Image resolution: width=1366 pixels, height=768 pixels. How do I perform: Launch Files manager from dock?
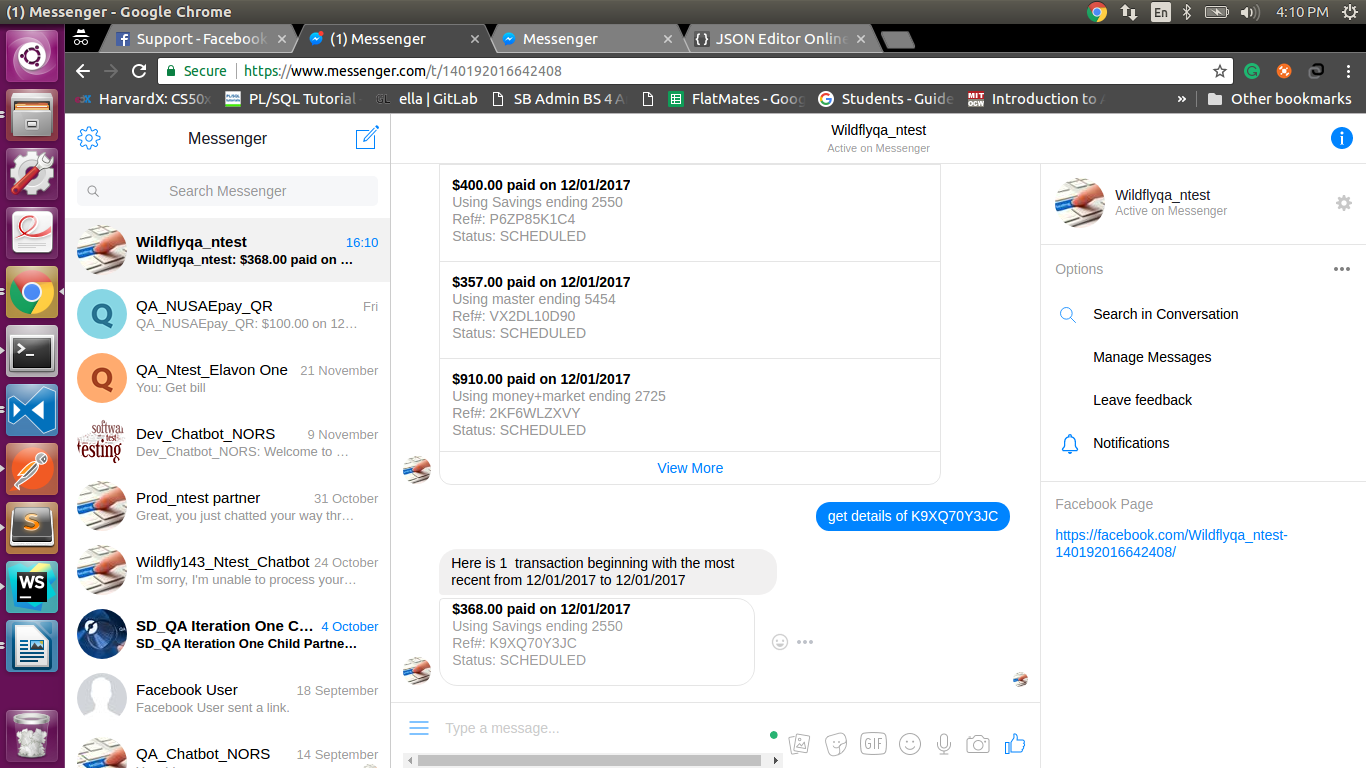[32, 116]
